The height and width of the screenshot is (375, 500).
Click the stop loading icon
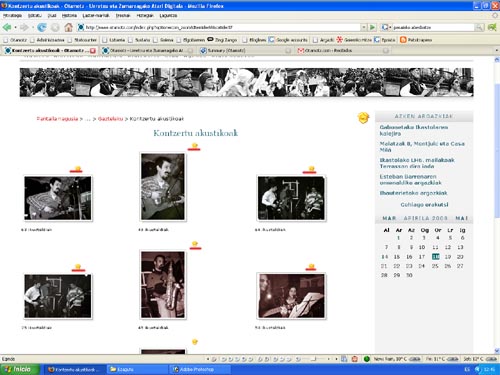click(55, 27)
